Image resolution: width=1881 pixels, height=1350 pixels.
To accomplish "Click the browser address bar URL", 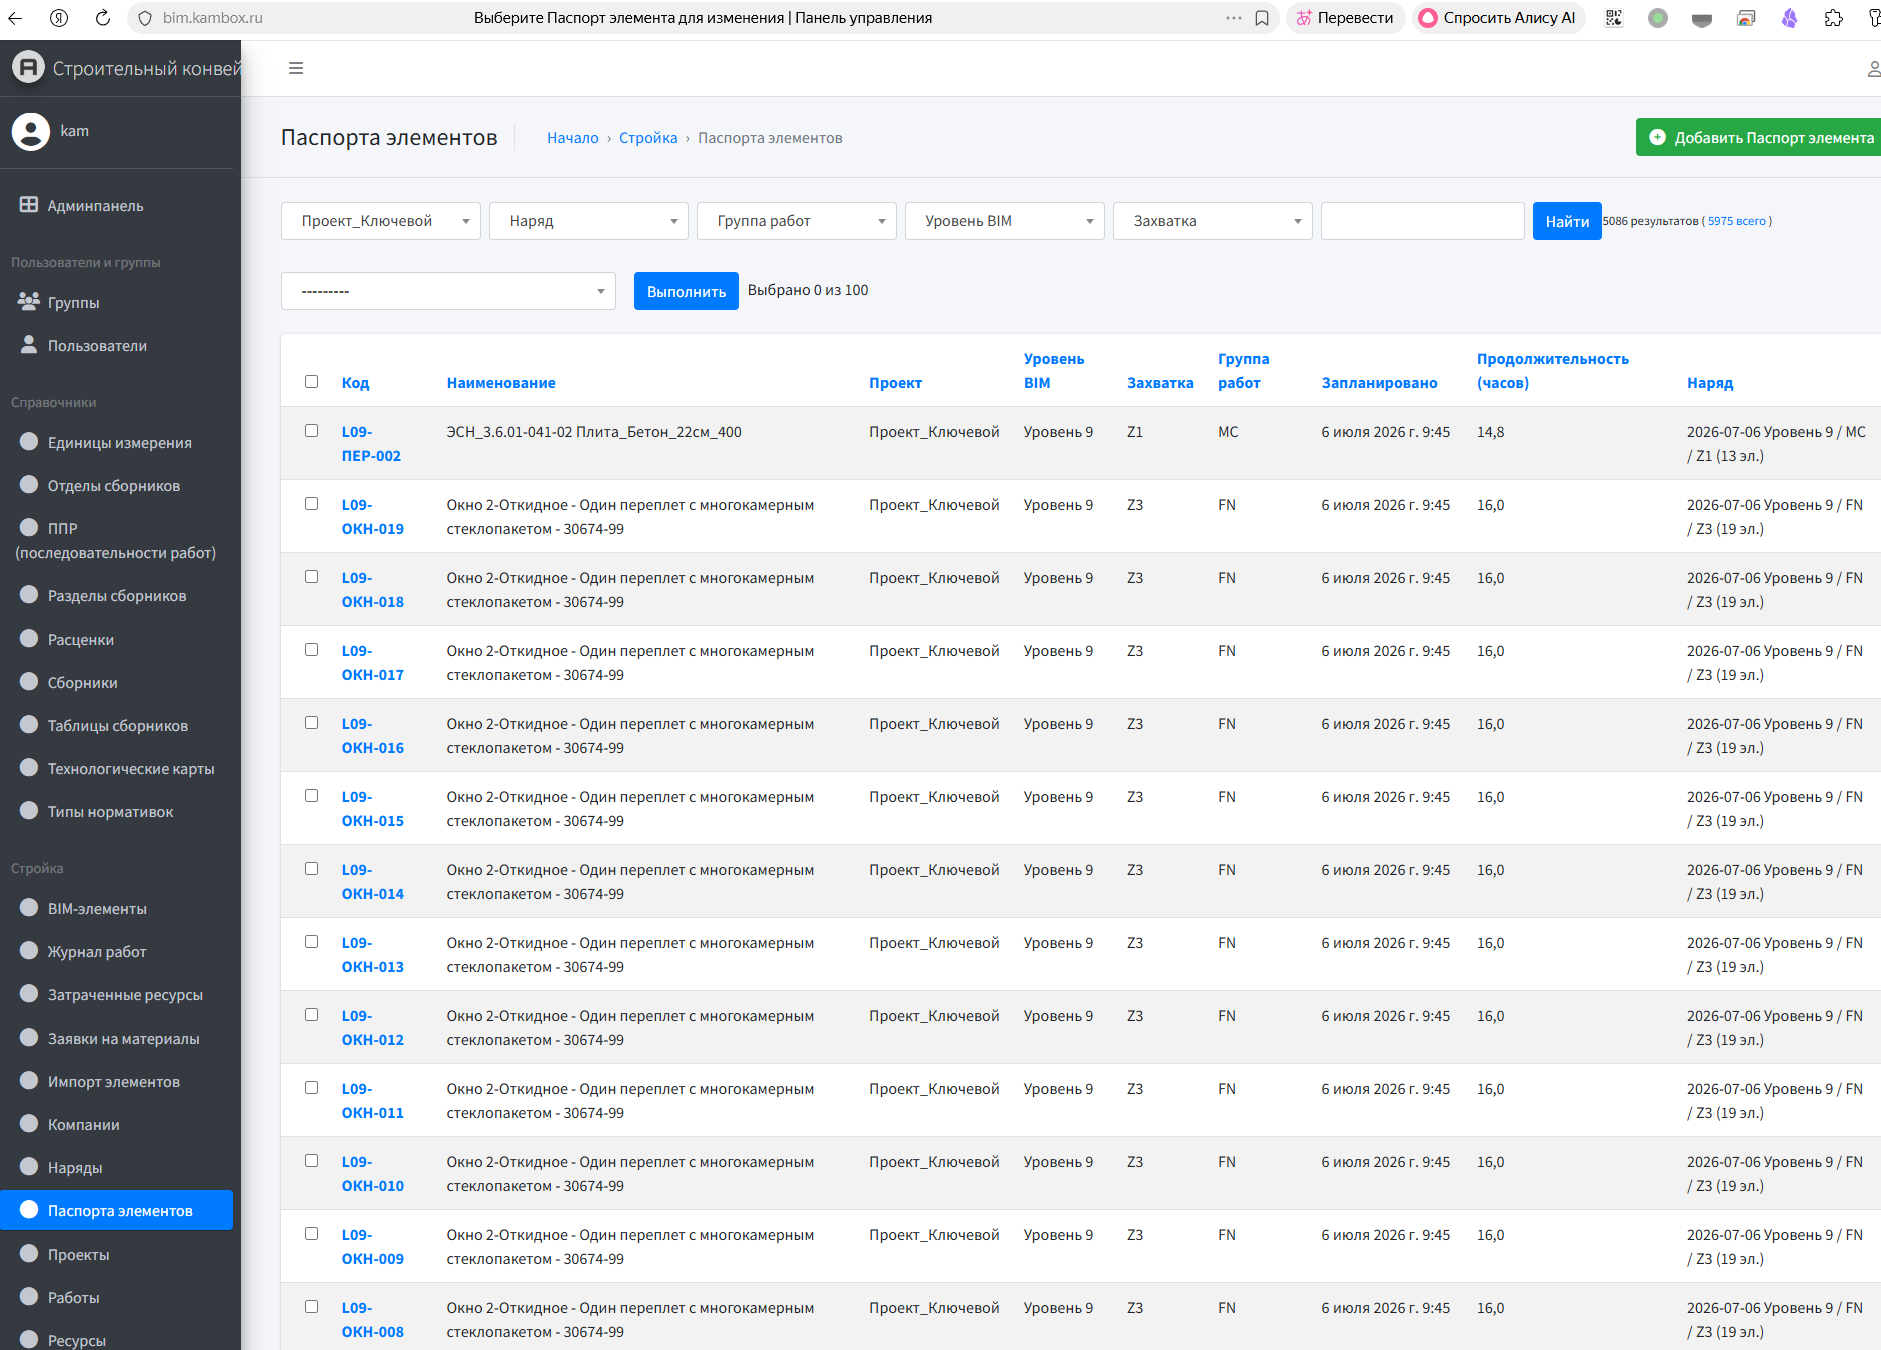I will [213, 18].
